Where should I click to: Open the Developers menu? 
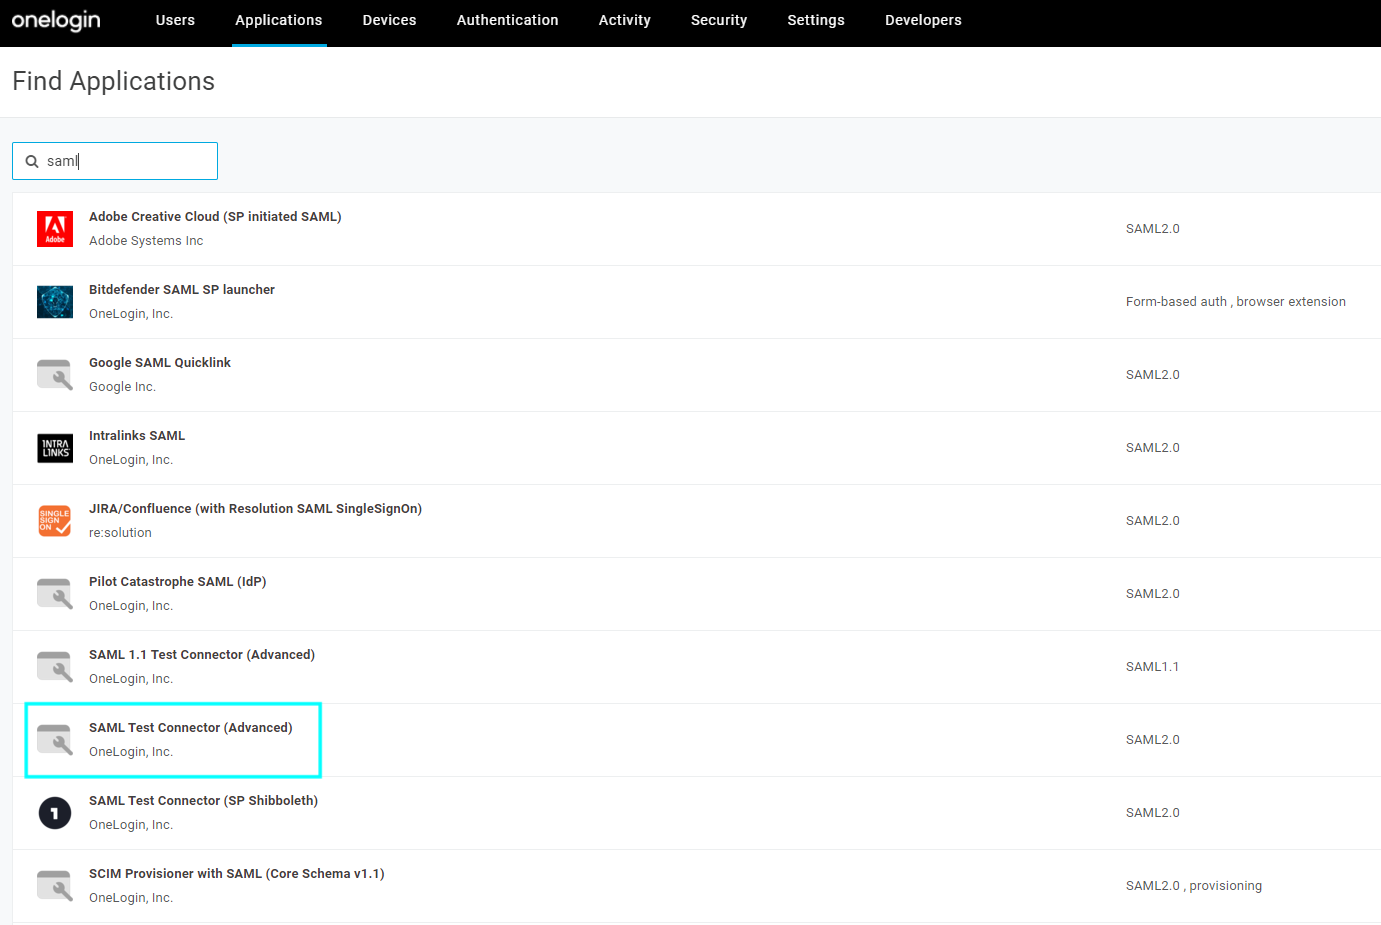pyautogui.click(x=923, y=20)
